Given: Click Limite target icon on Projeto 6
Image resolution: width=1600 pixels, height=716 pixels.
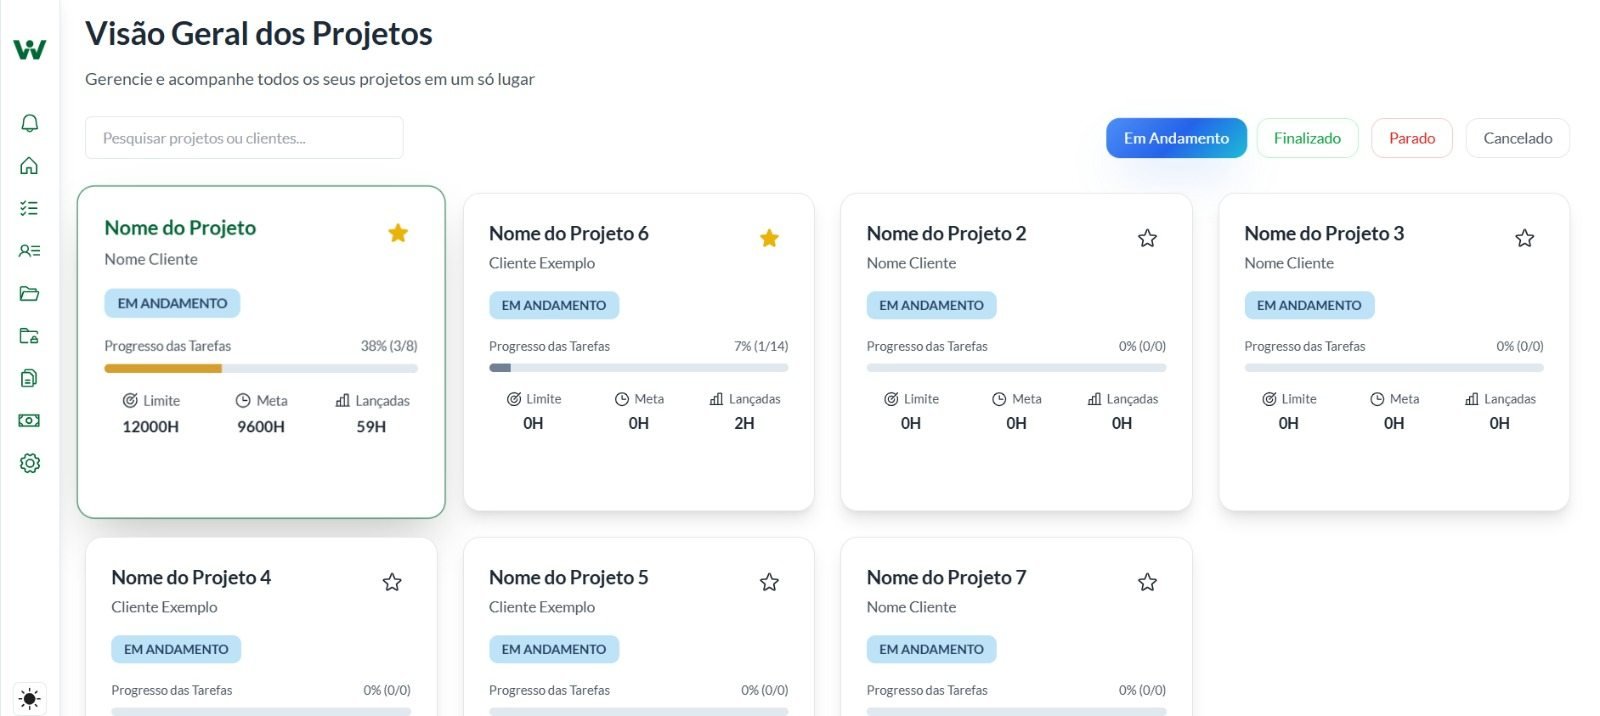Looking at the screenshot, I should (514, 398).
